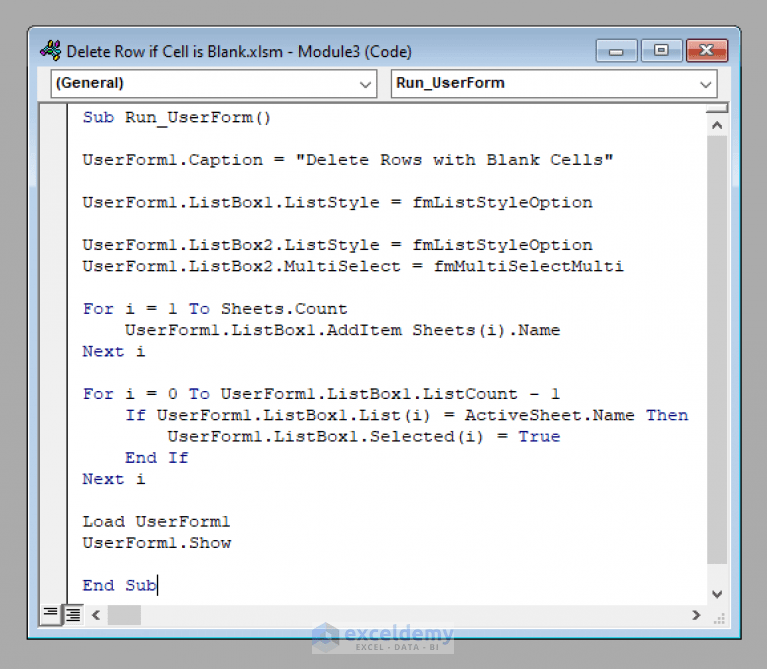
Task: Click the second 'Next i' line
Action: (x=114, y=479)
